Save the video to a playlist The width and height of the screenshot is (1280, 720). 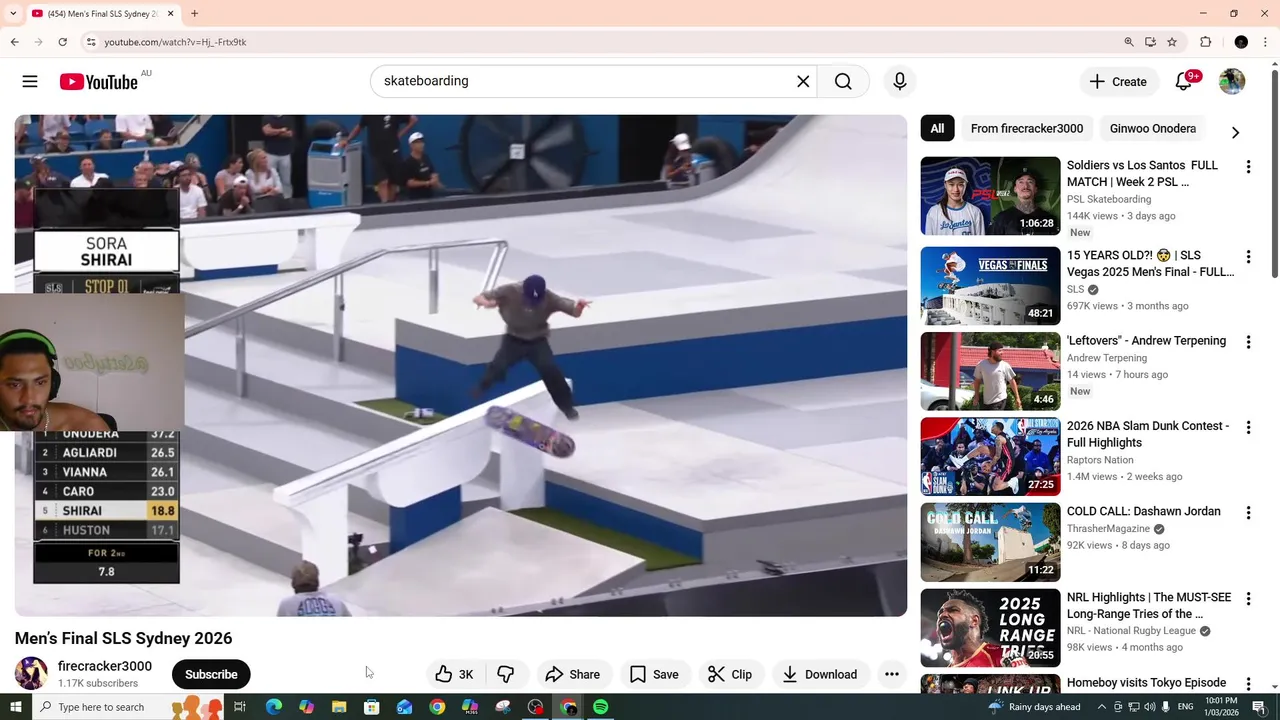pos(654,674)
